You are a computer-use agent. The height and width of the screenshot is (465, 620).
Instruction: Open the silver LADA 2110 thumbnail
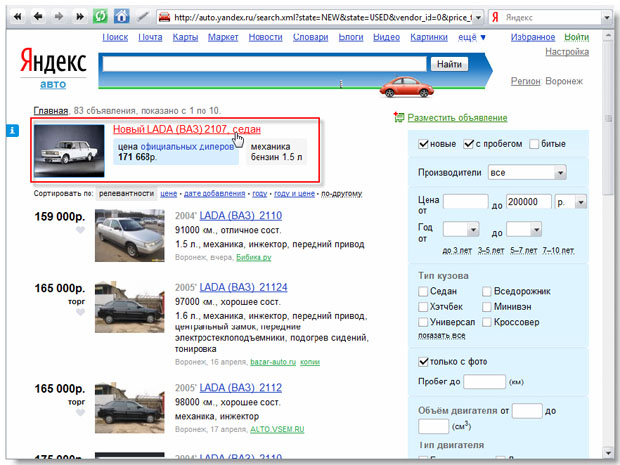tap(130, 235)
